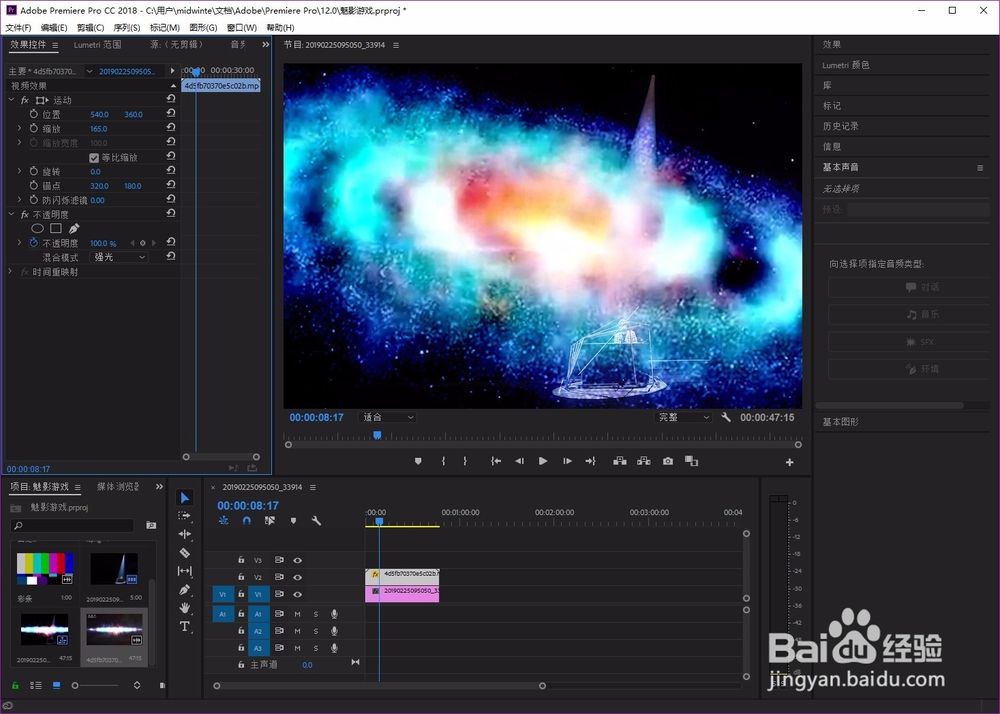Expand the Scale parameter
The height and width of the screenshot is (714, 1000).
pos(19,128)
